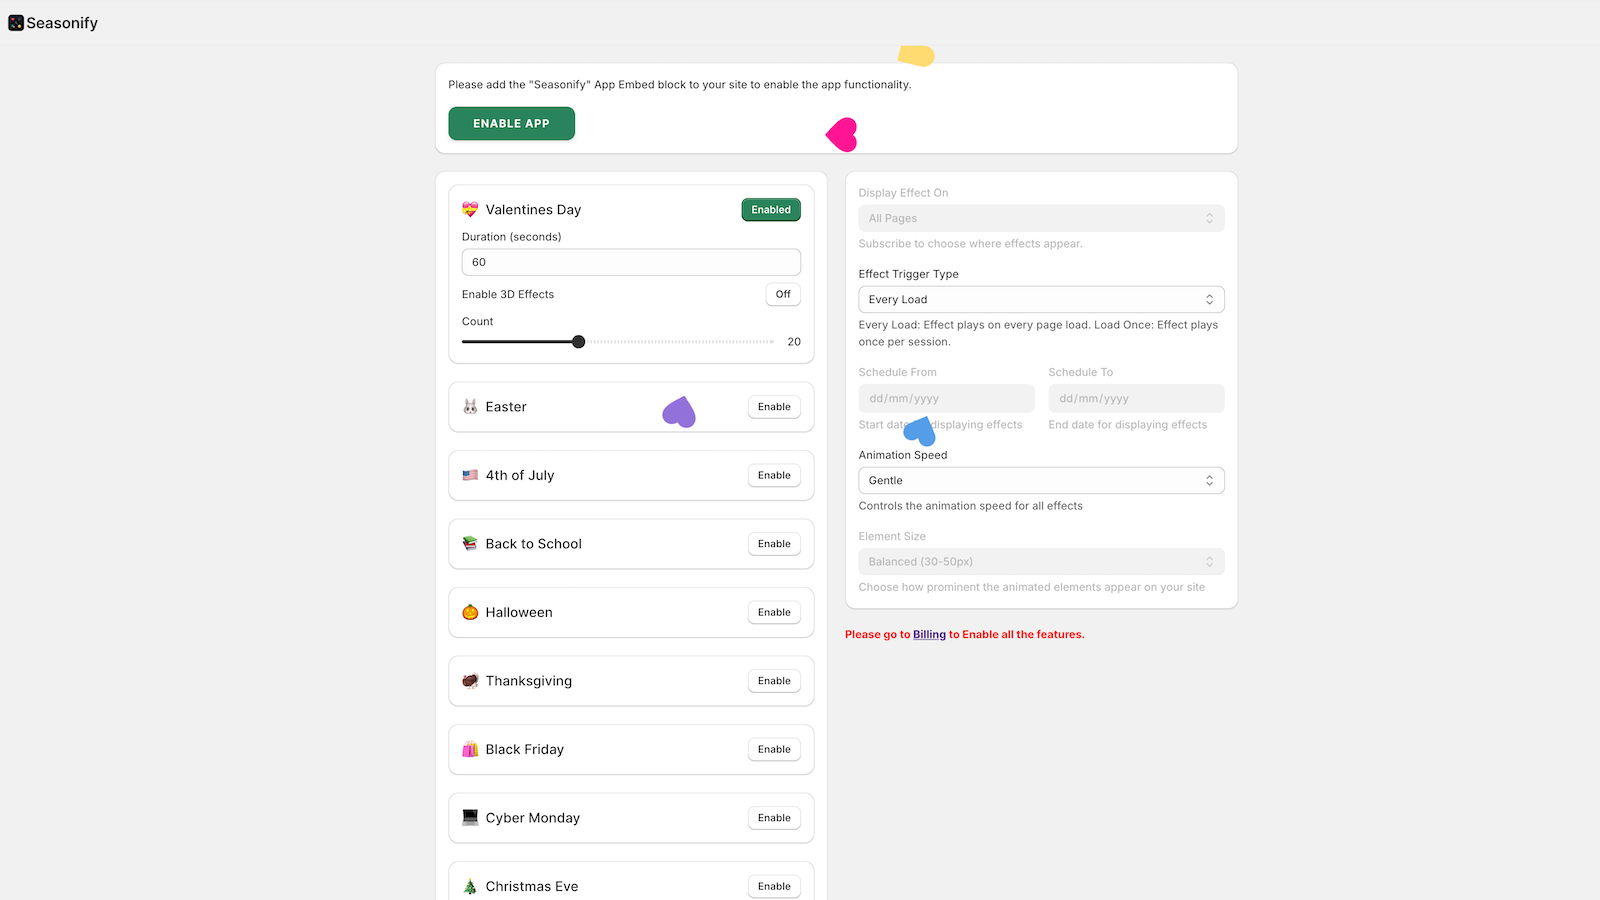The height and width of the screenshot is (900, 1600).
Task: Open the Billing link
Action: pos(928,634)
